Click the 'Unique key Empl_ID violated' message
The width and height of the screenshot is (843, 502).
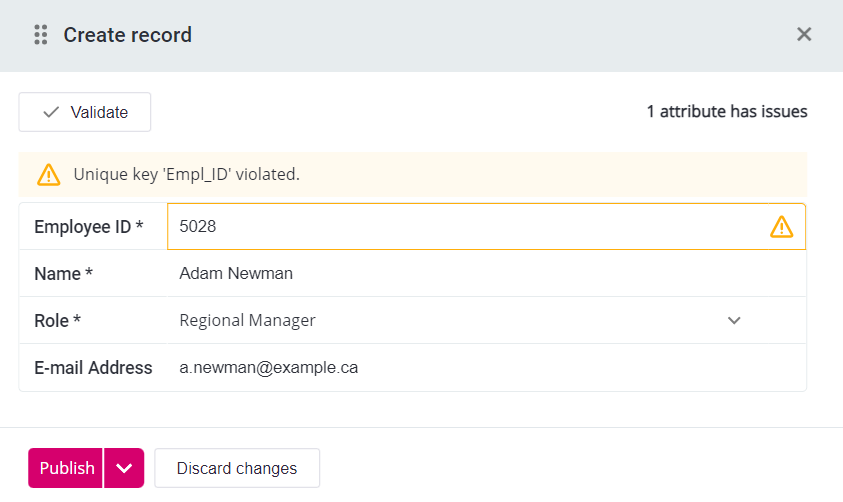click(186, 175)
